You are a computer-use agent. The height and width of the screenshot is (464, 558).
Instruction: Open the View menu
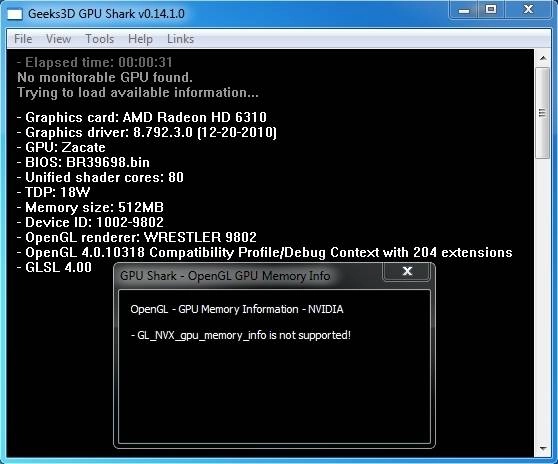(x=58, y=39)
